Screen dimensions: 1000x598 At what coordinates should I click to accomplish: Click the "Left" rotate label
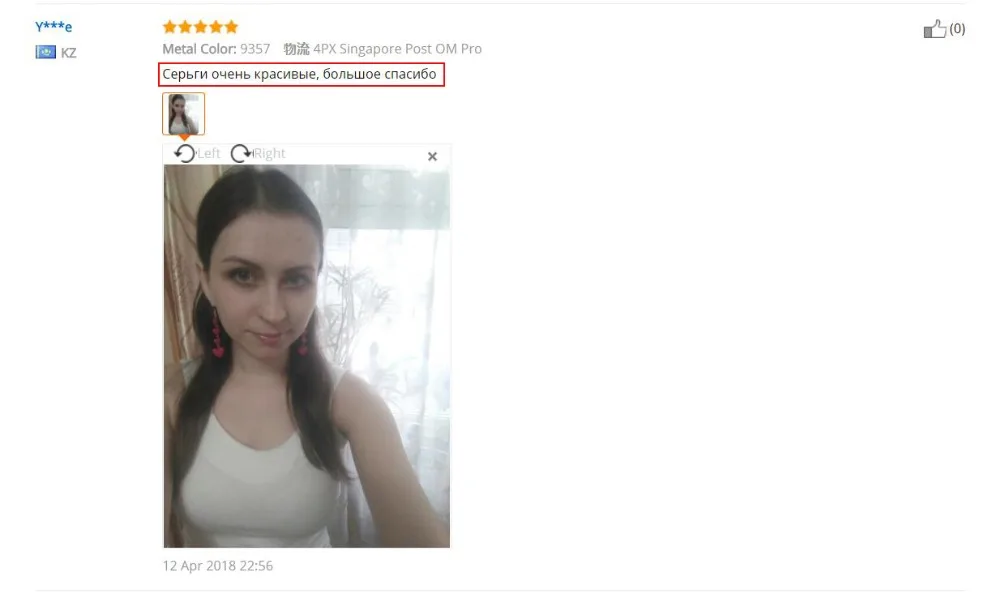coord(209,154)
